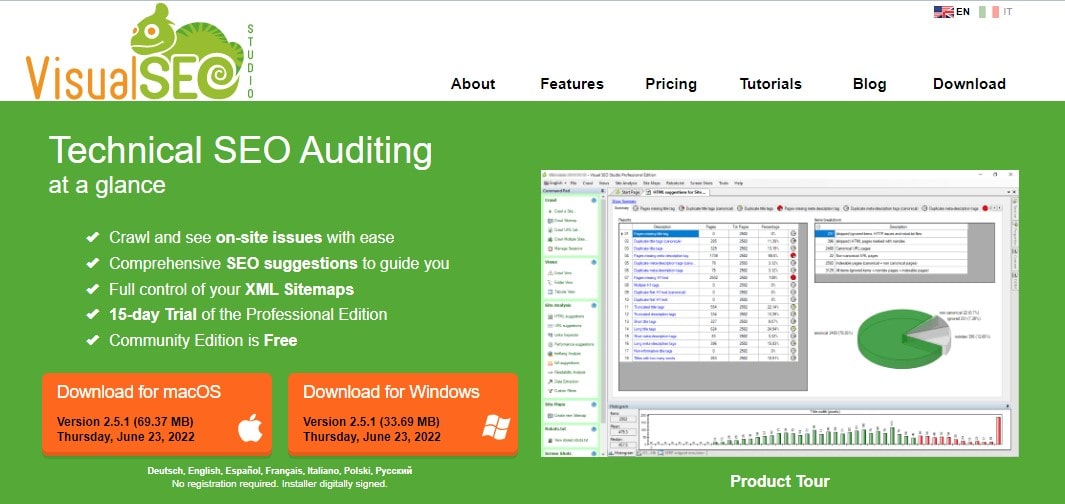Navigate to Tutorials
This screenshot has width=1065, height=504.
pos(770,84)
